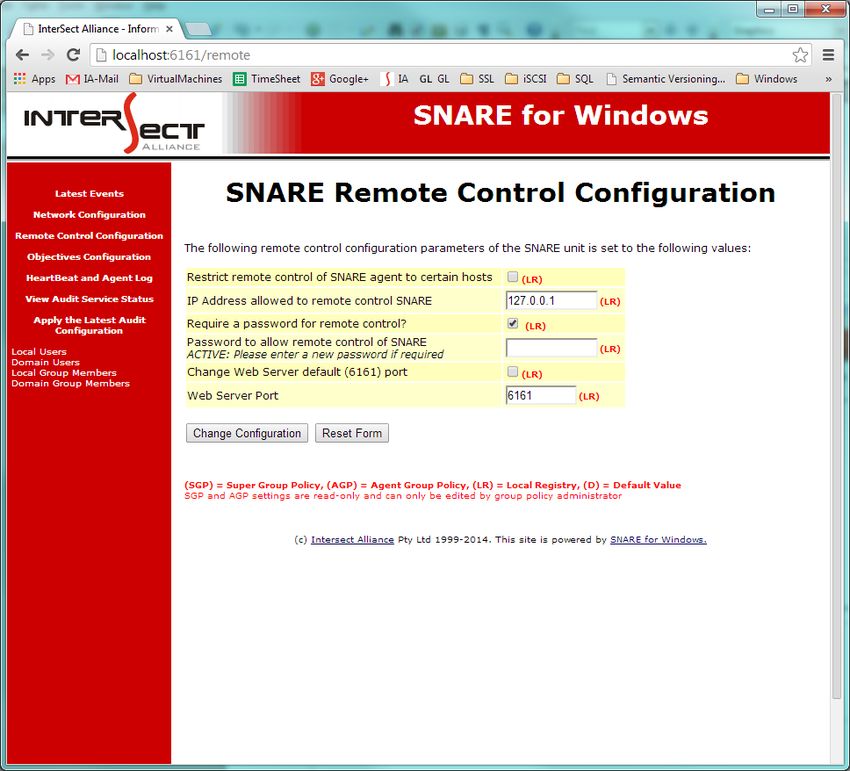Click the browser forward arrow

(x=48, y=55)
